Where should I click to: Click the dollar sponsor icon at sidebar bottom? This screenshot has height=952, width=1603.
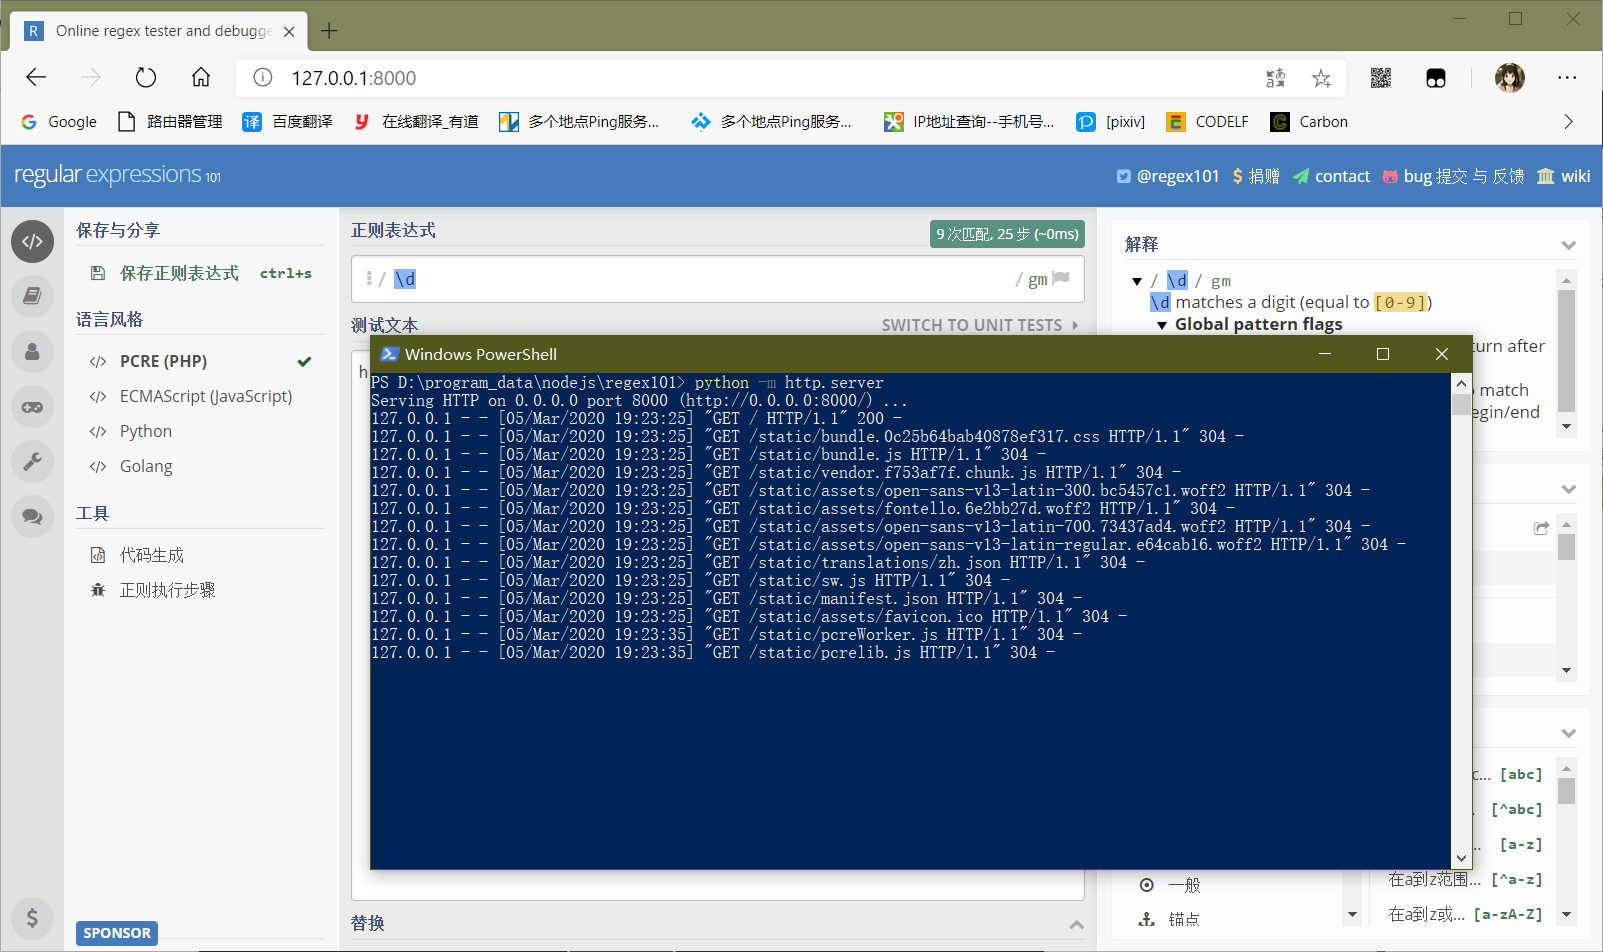tap(32, 918)
